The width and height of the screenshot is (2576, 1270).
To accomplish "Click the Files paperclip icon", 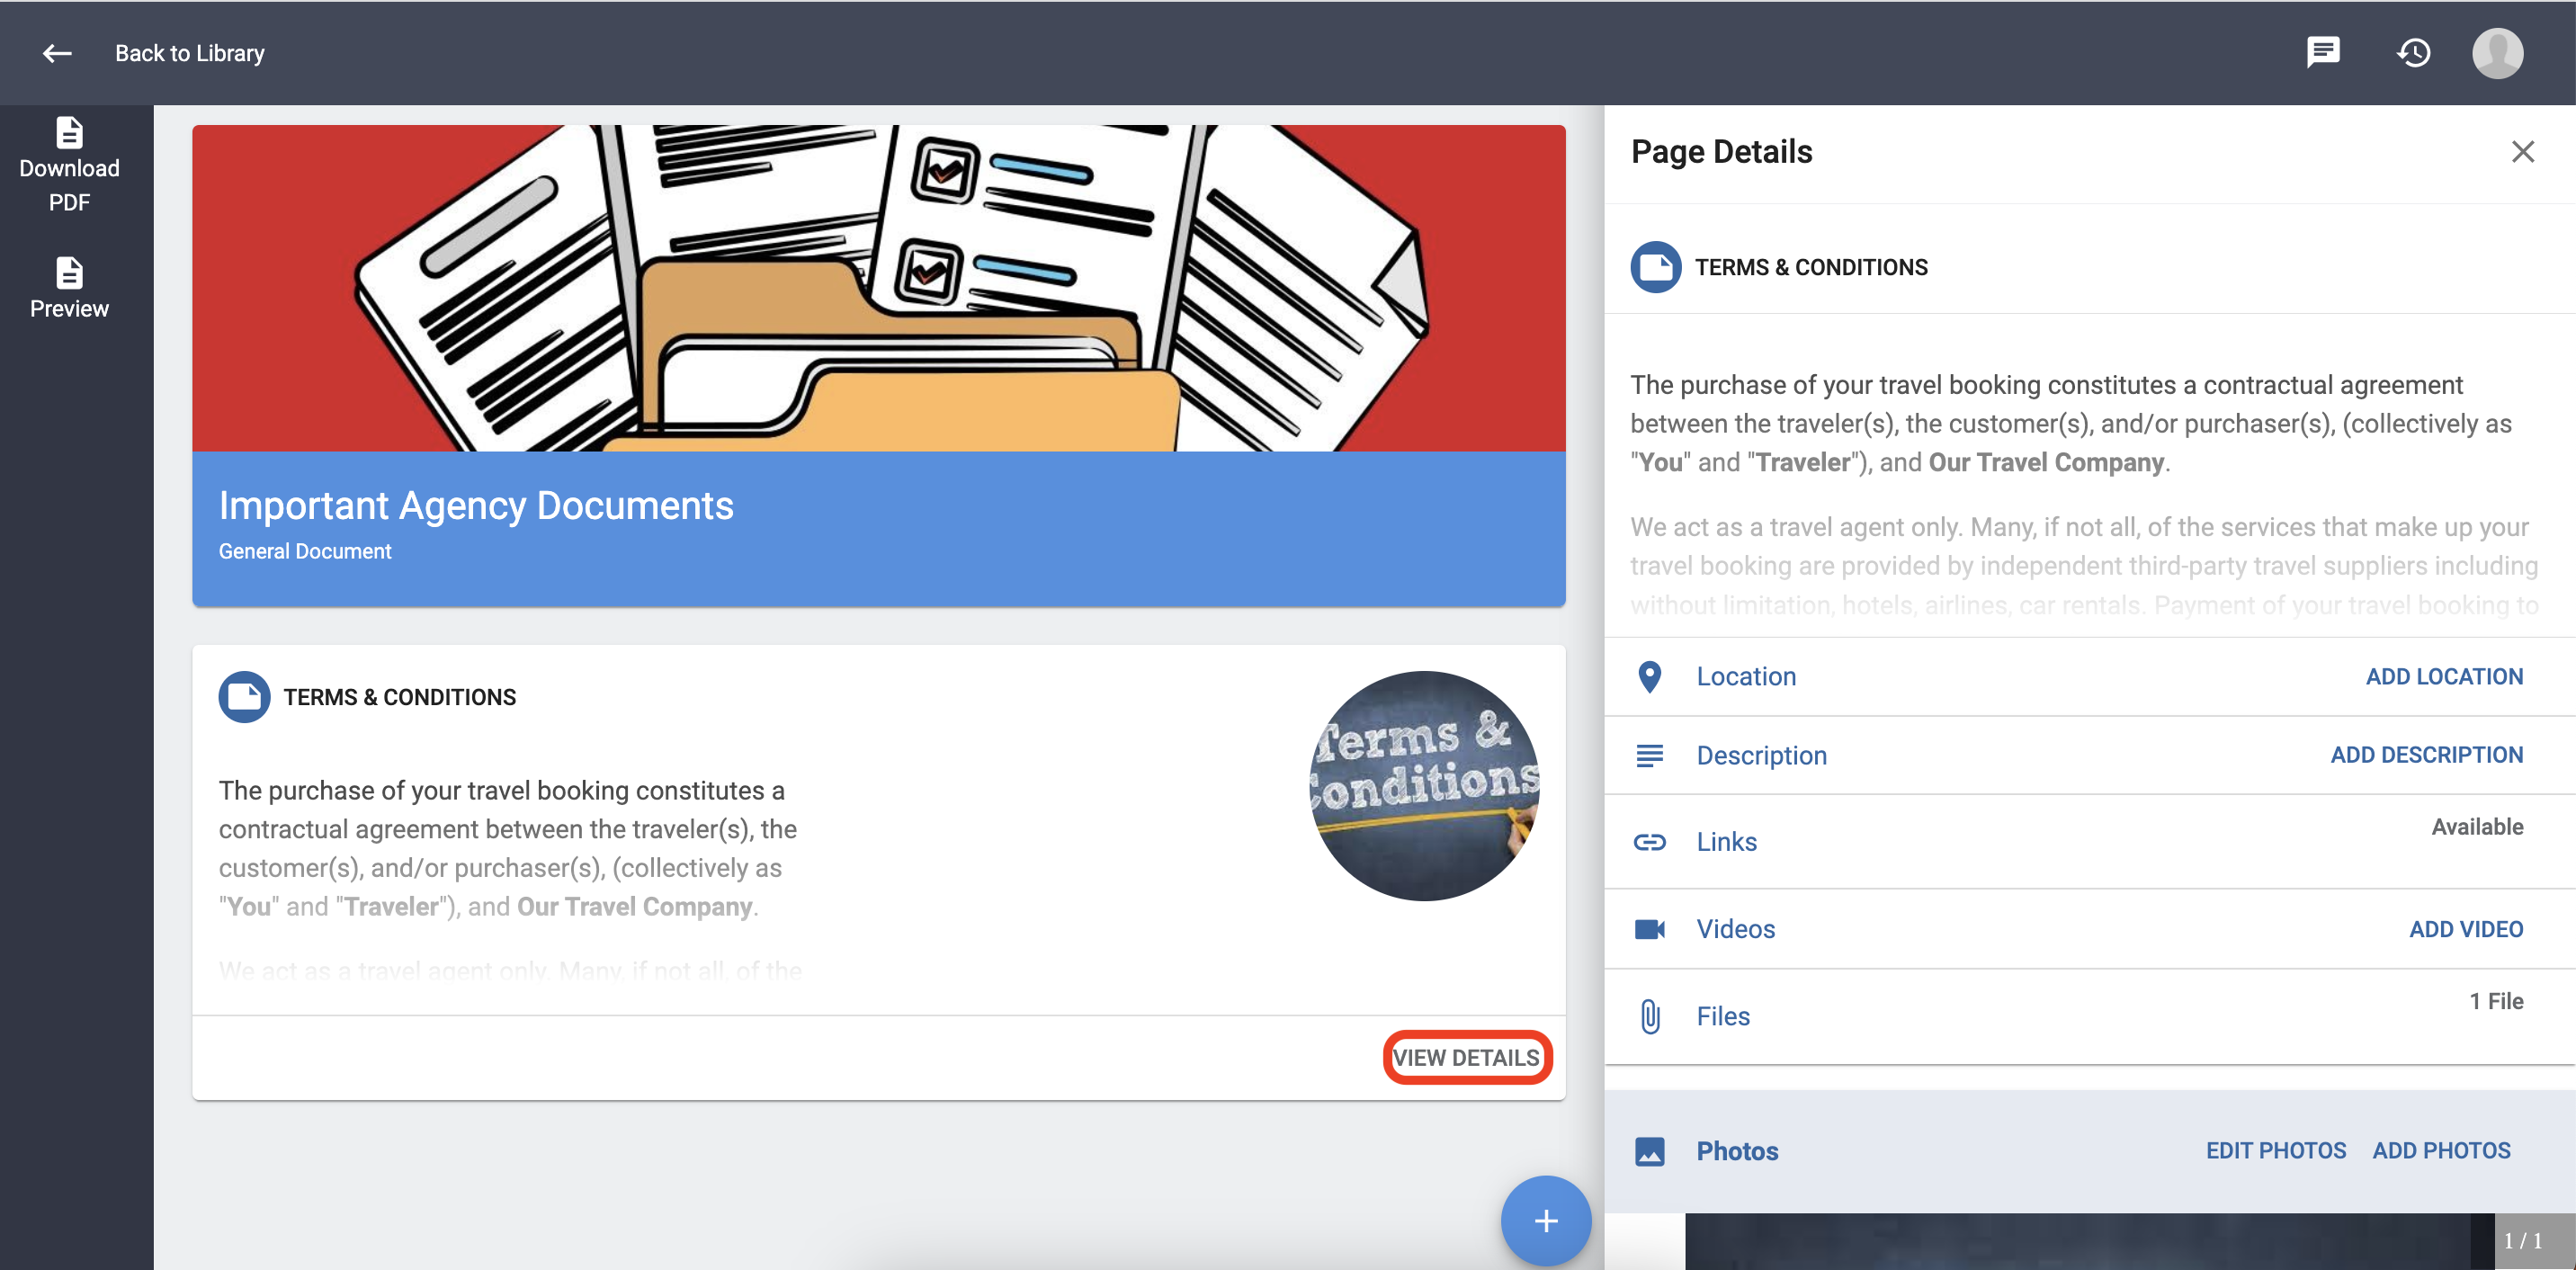I will pos(1650,1016).
